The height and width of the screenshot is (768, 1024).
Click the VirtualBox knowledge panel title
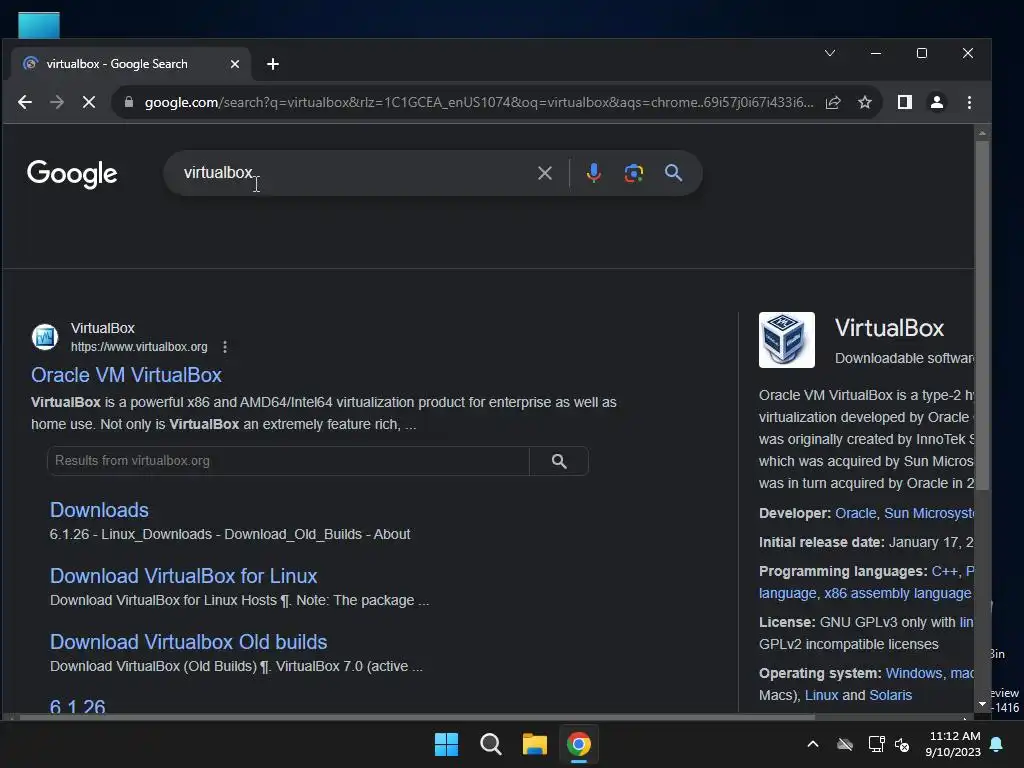tap(889, 328)
